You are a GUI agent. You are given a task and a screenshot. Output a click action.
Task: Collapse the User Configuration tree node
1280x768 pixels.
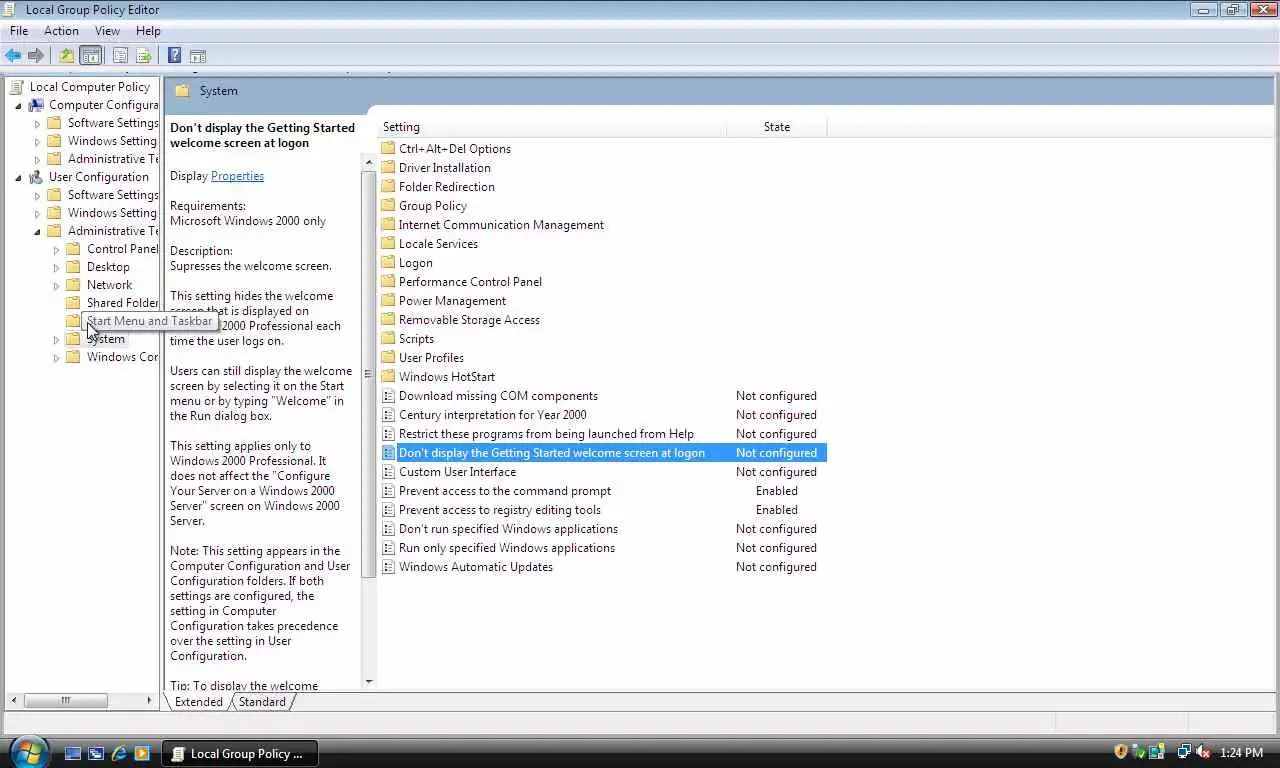[x=18, y=177]
